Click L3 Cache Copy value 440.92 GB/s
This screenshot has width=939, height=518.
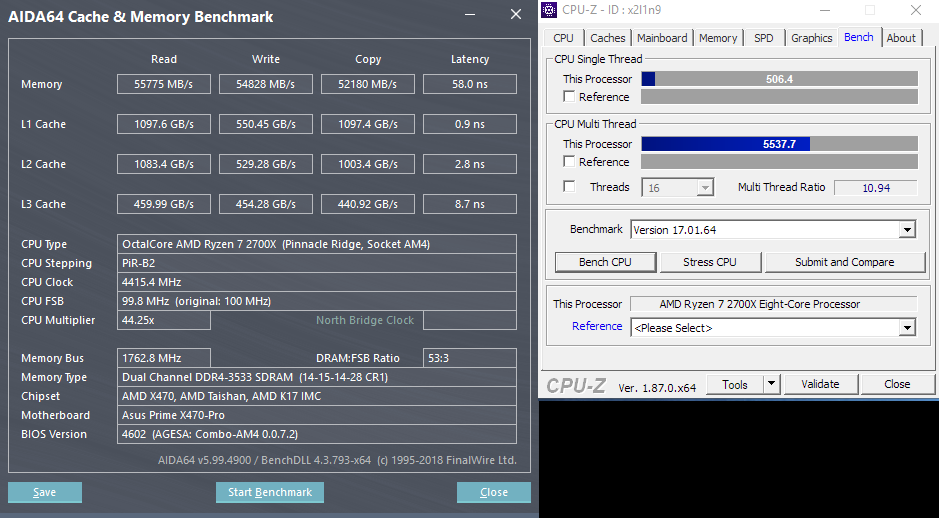click(368, 204)
